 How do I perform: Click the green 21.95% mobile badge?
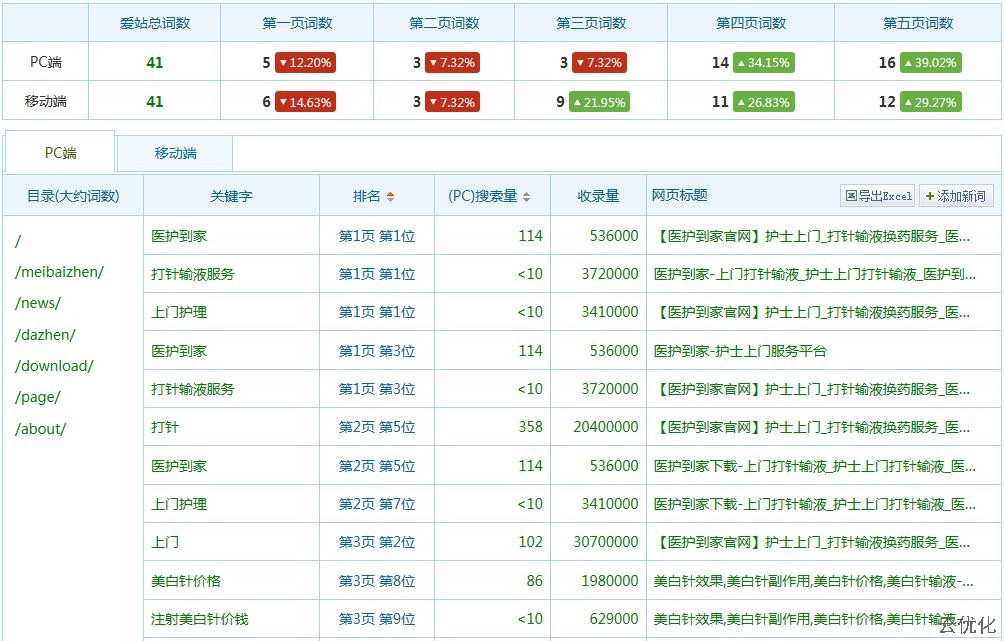coord(600,102)
